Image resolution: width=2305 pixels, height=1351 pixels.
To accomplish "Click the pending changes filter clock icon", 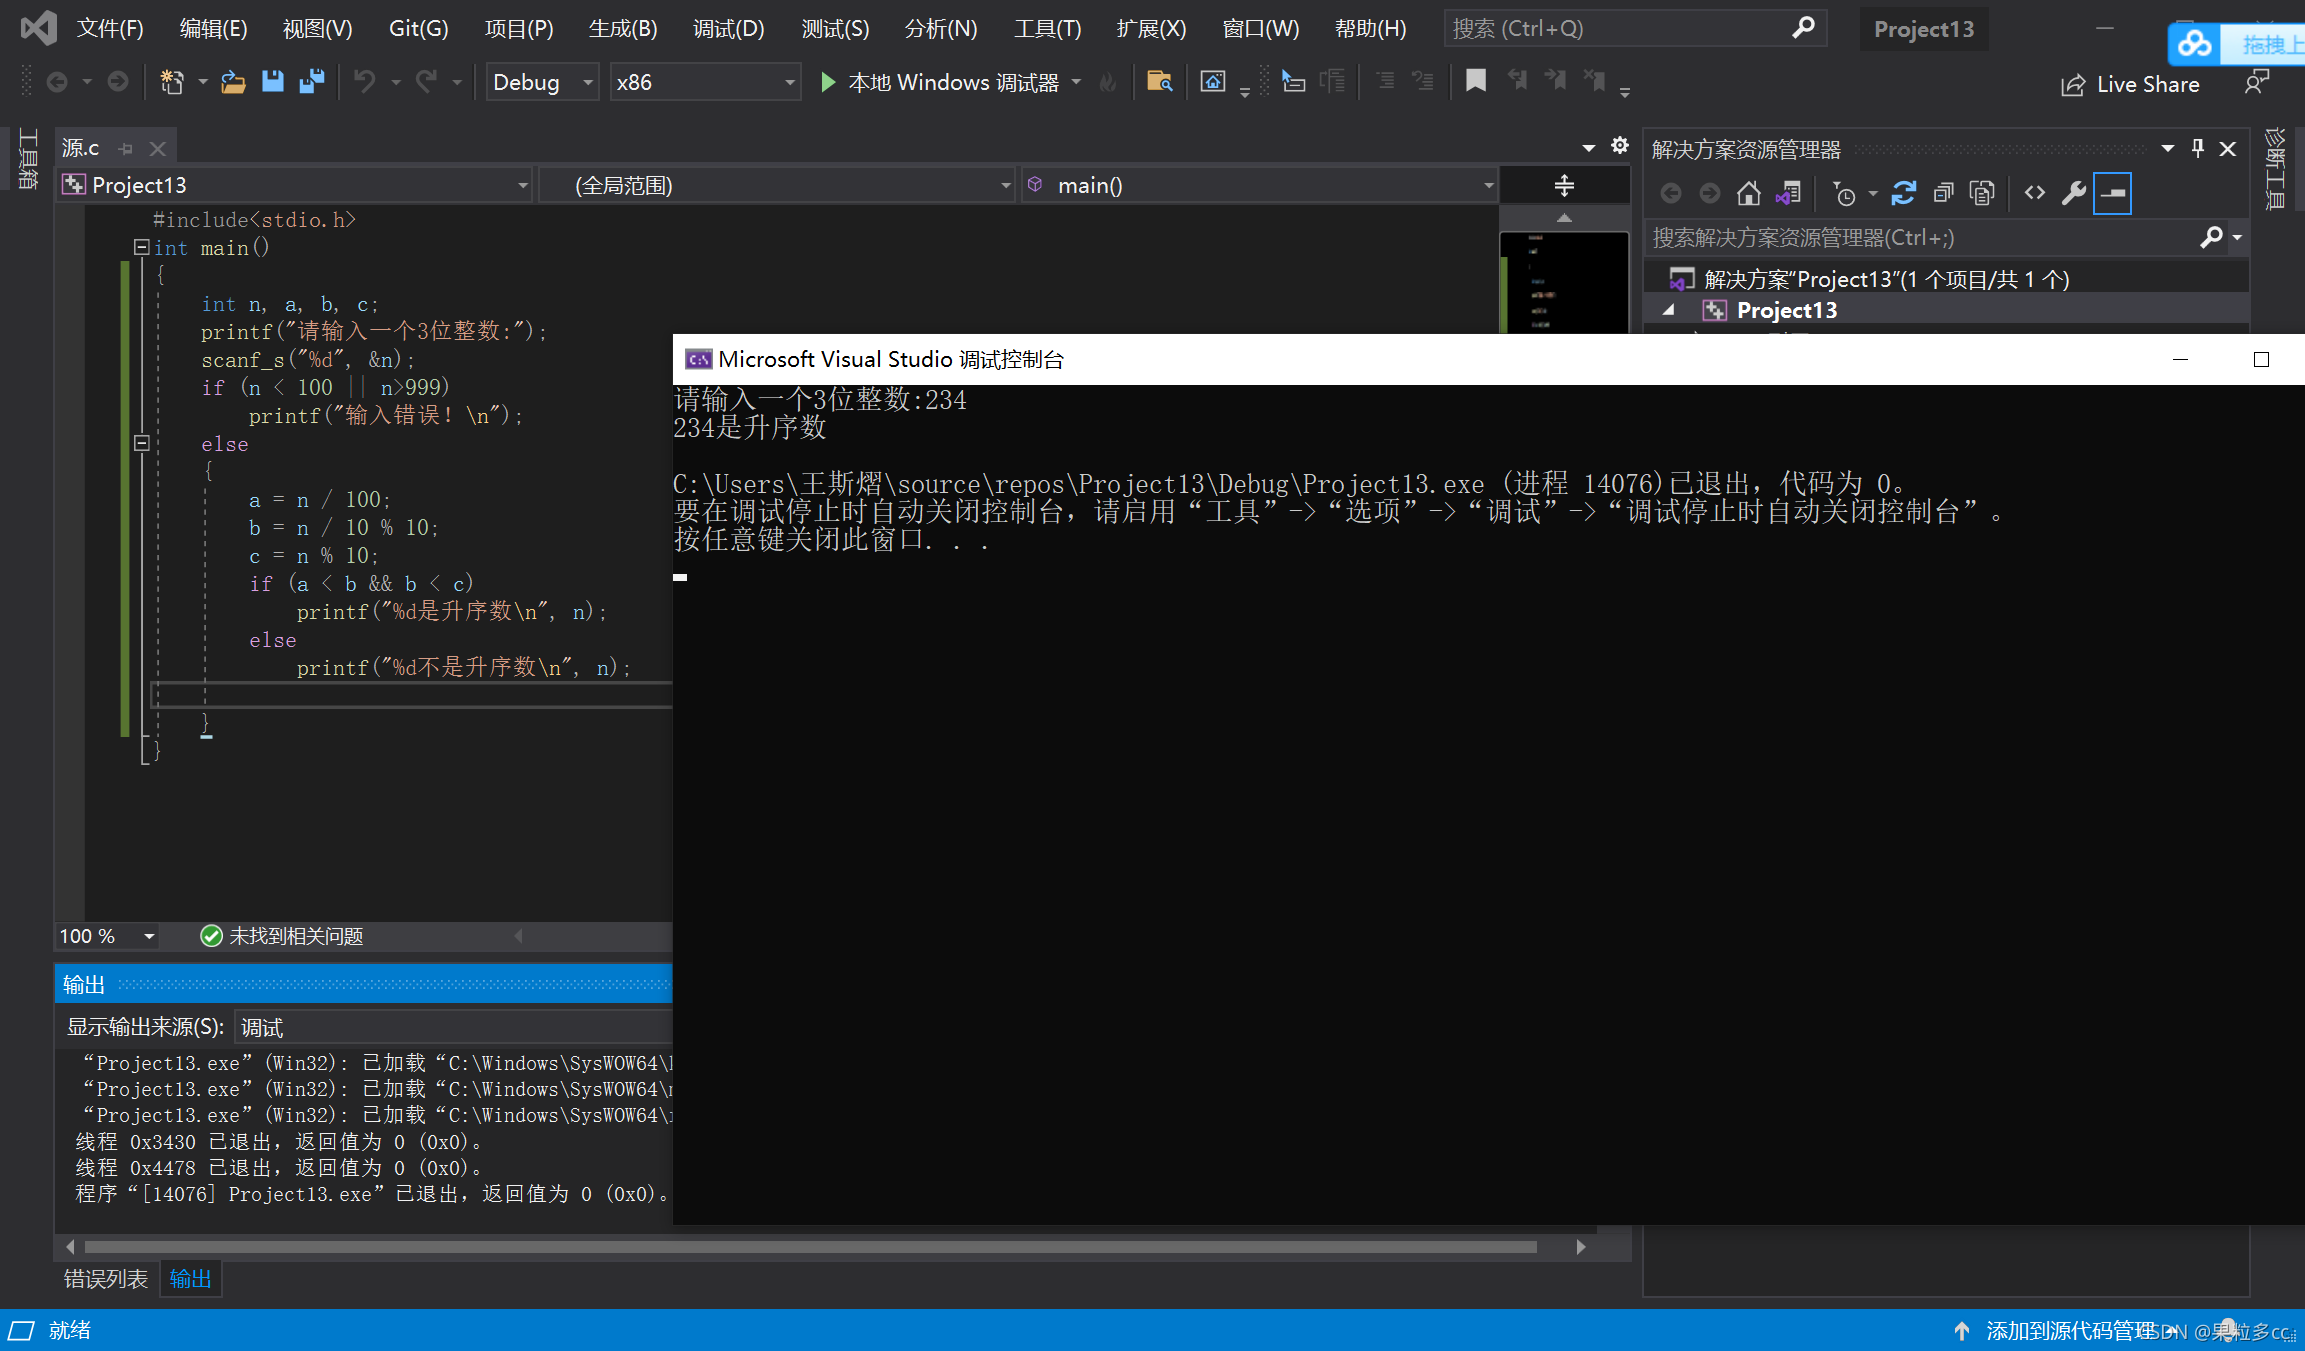I will pyautogui.click(x=1844, y=193).
